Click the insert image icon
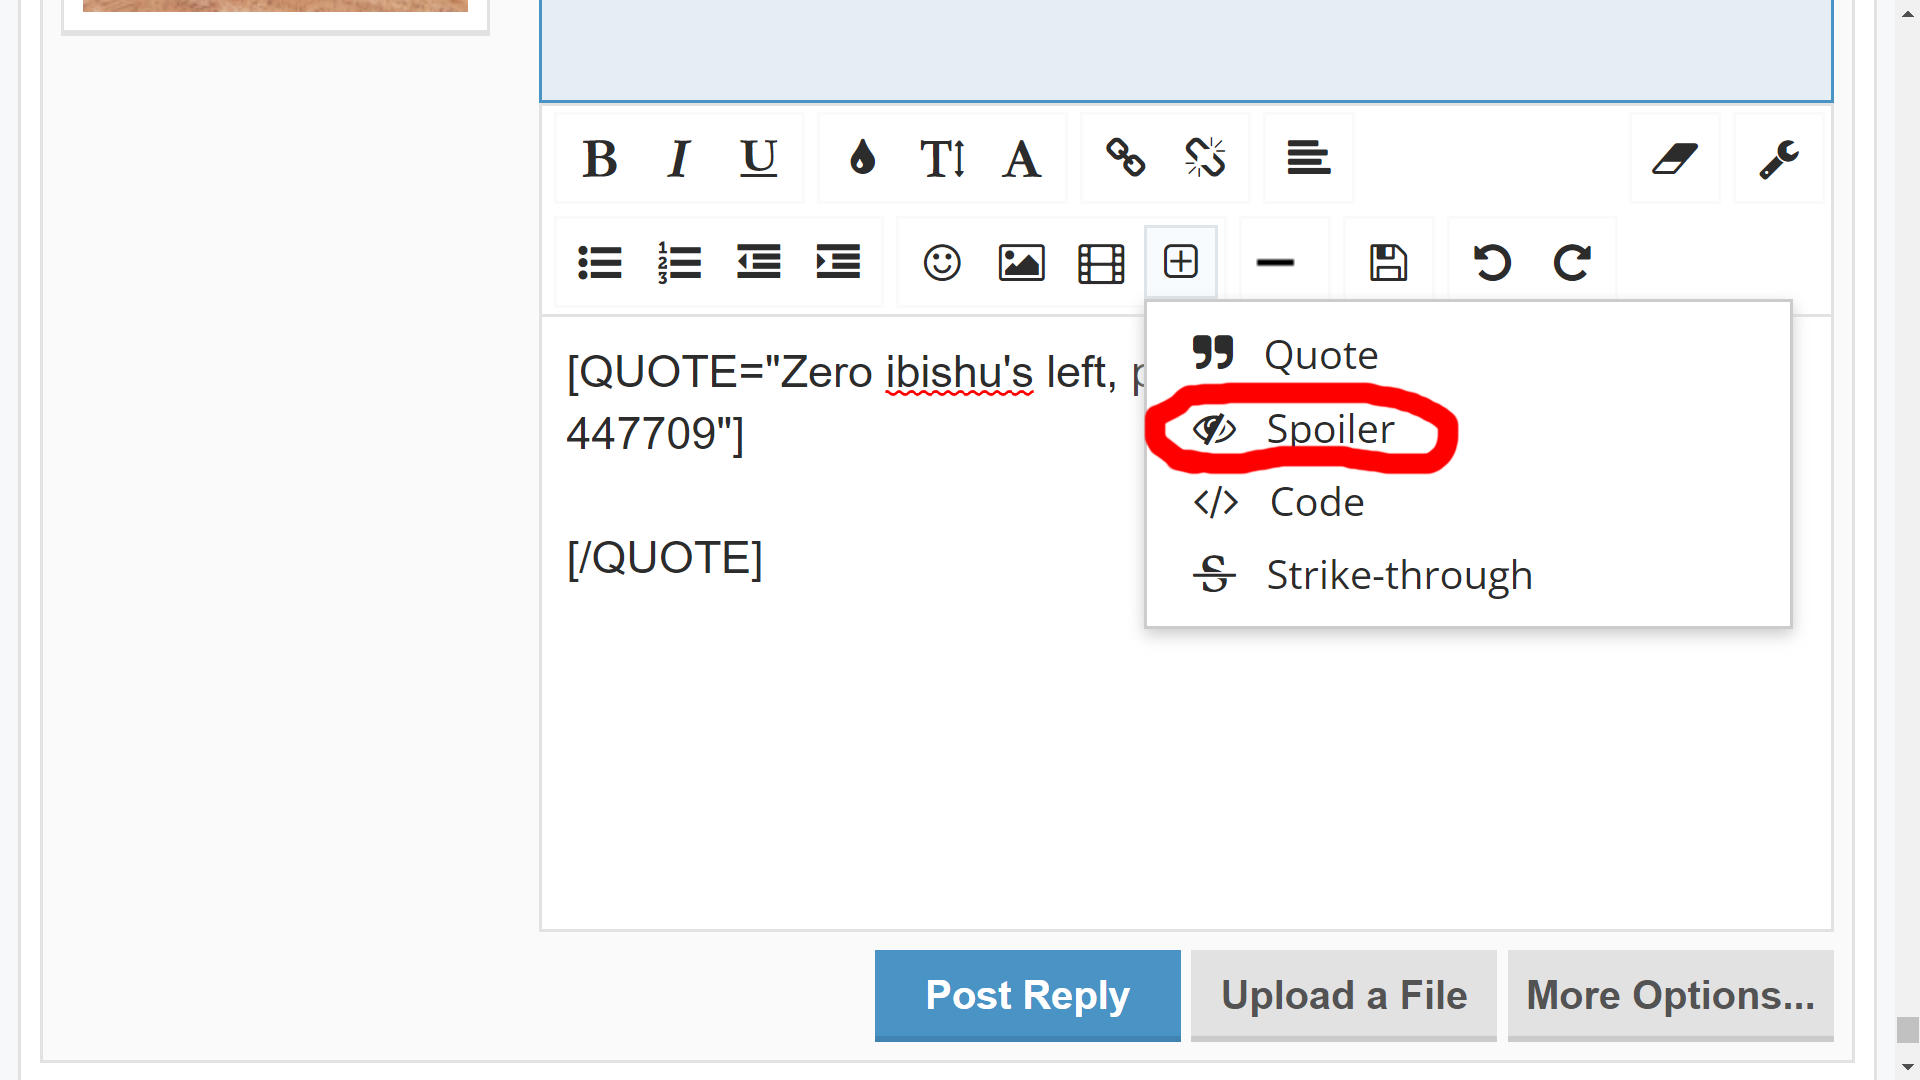Screen dimensions: 1920x1080 pos(1021,263)
